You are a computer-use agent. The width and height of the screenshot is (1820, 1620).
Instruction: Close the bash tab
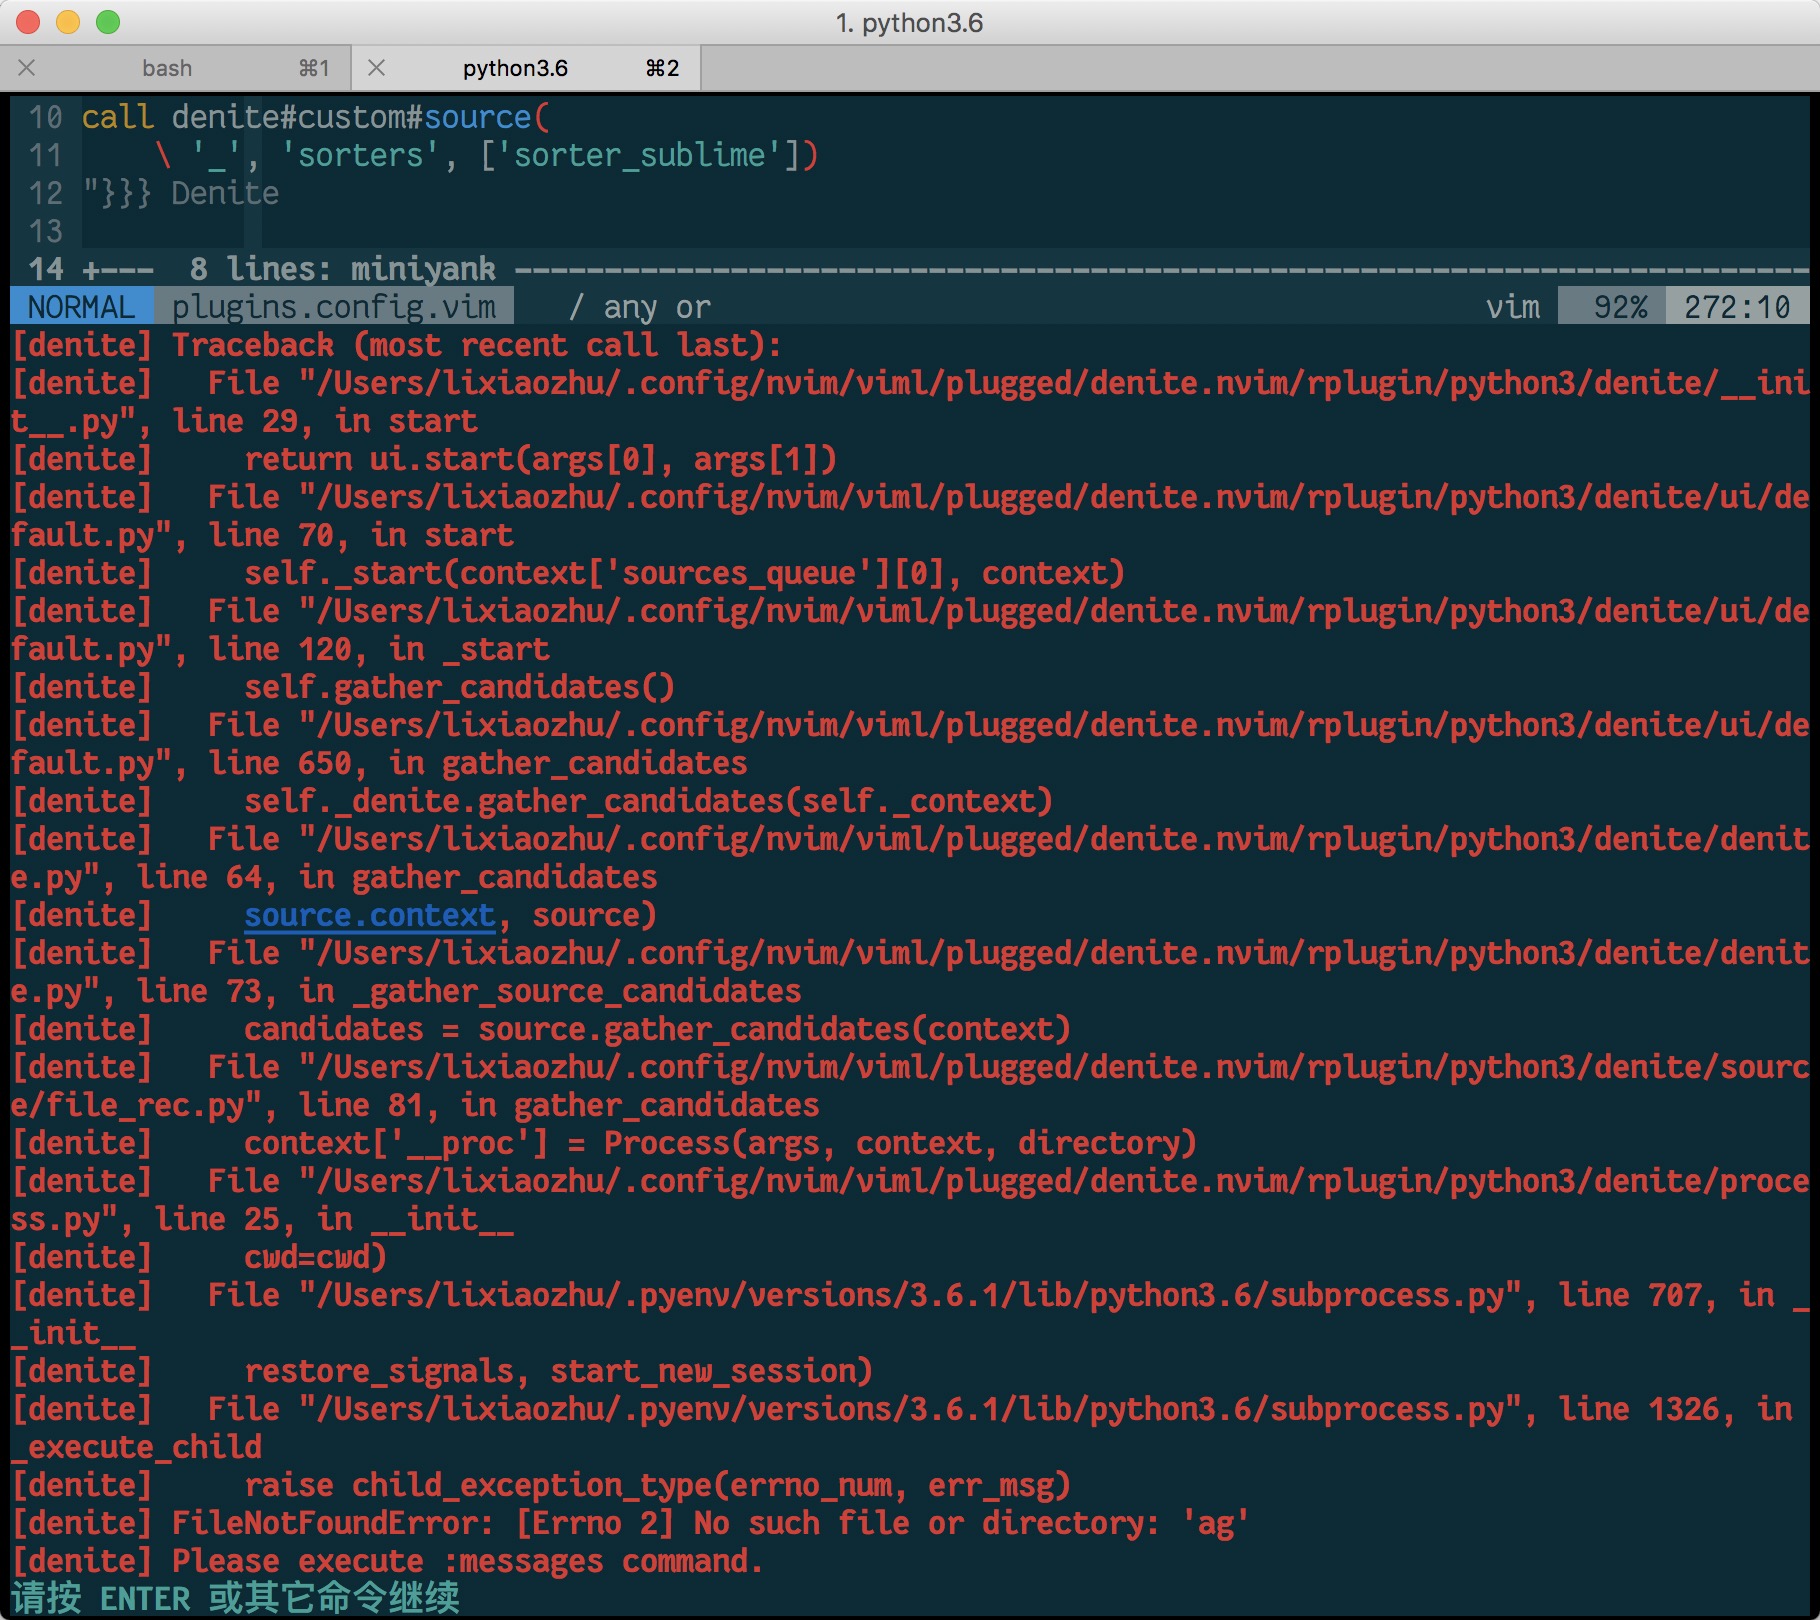point(27,68)
